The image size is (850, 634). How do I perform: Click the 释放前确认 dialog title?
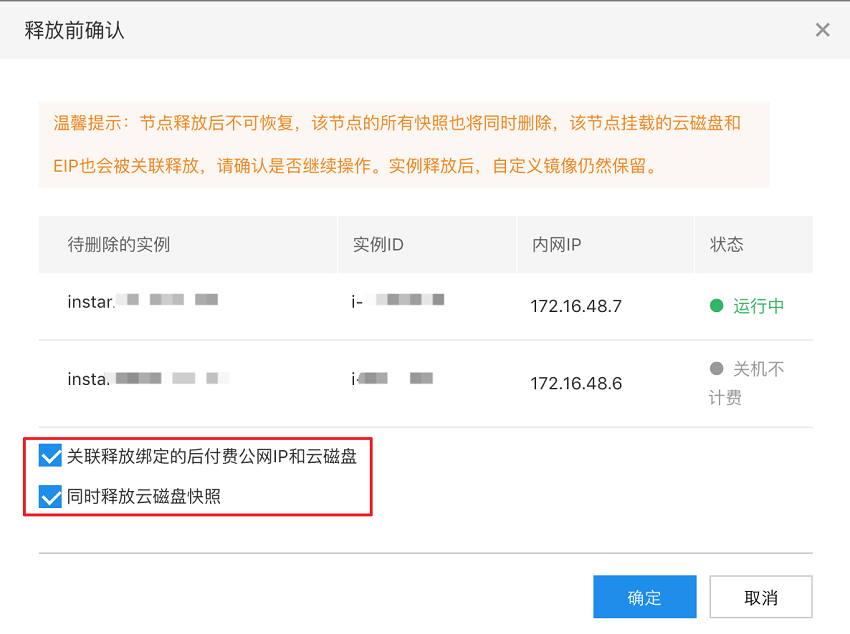tap(74, 30)
